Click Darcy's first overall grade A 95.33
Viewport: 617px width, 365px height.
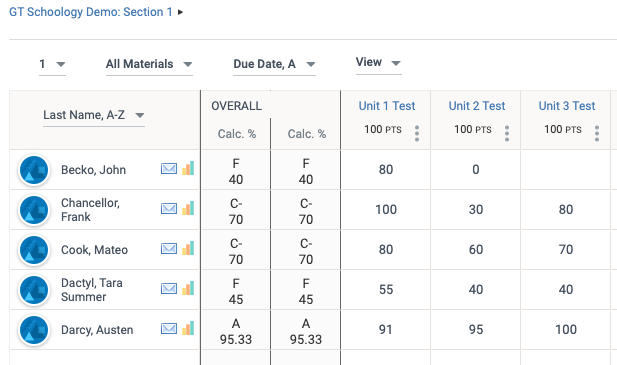click(x=236, y=331)
